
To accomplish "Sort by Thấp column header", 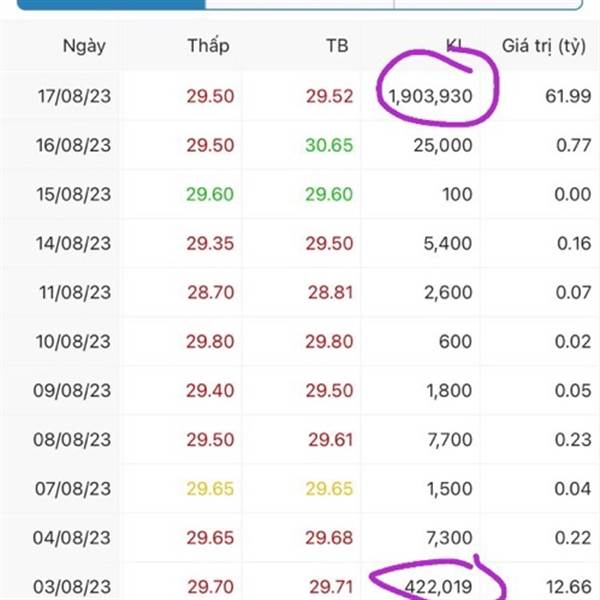I will 209,46.
